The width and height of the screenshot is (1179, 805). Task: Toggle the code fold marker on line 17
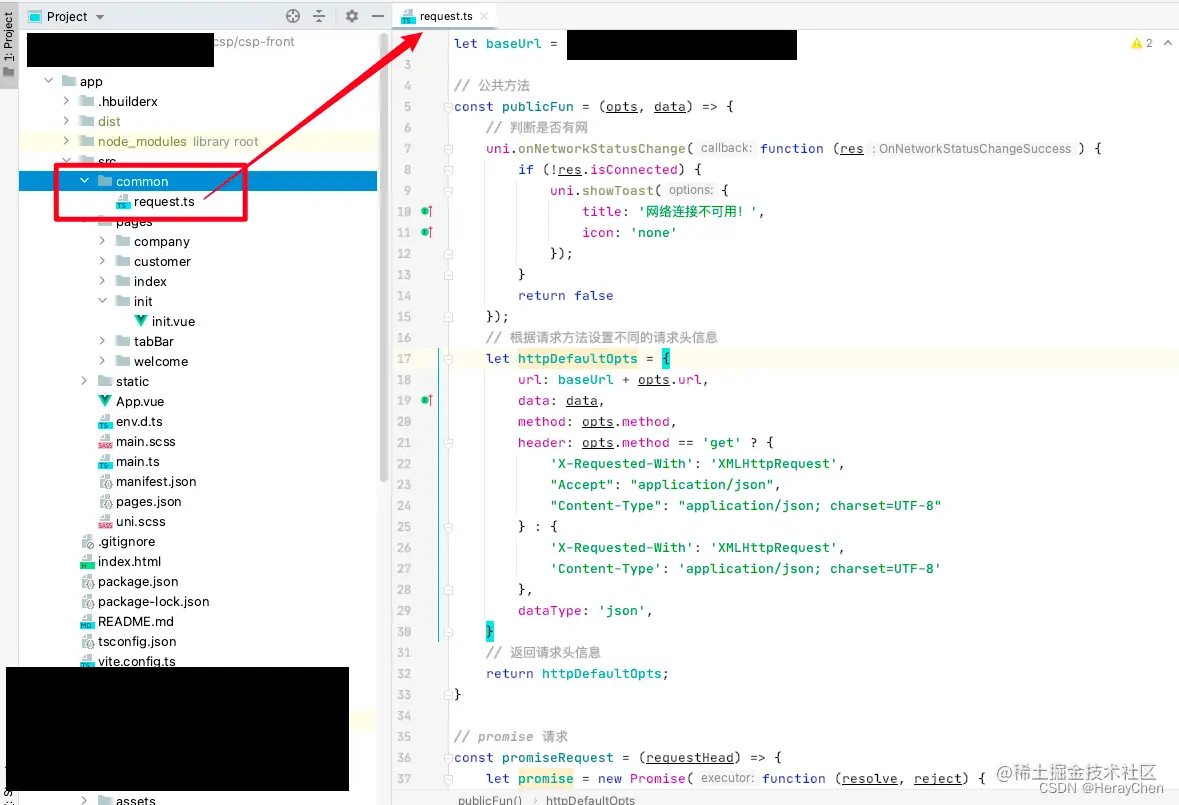coord(448,359)
